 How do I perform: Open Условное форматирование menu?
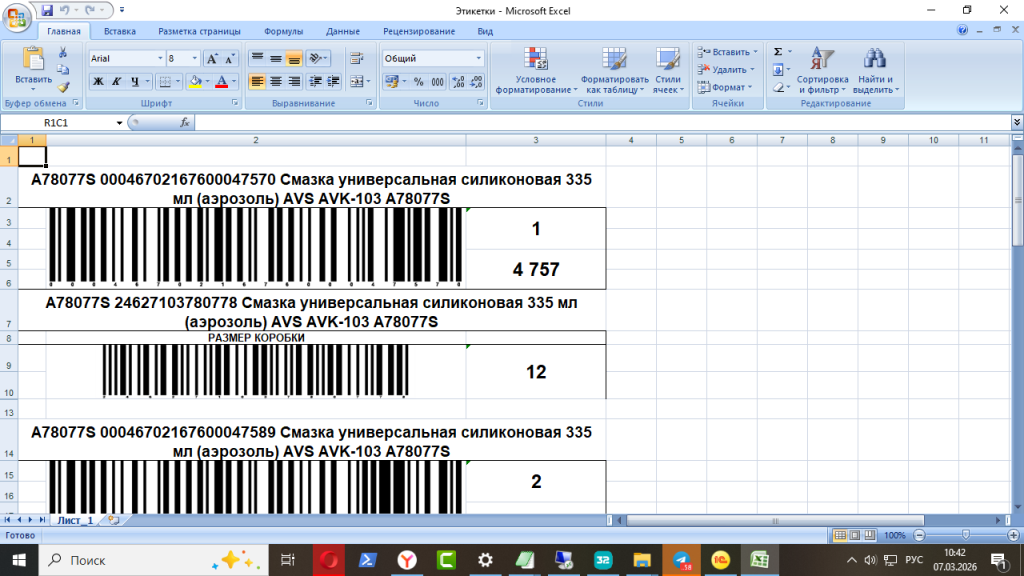(x=536, y=71)
